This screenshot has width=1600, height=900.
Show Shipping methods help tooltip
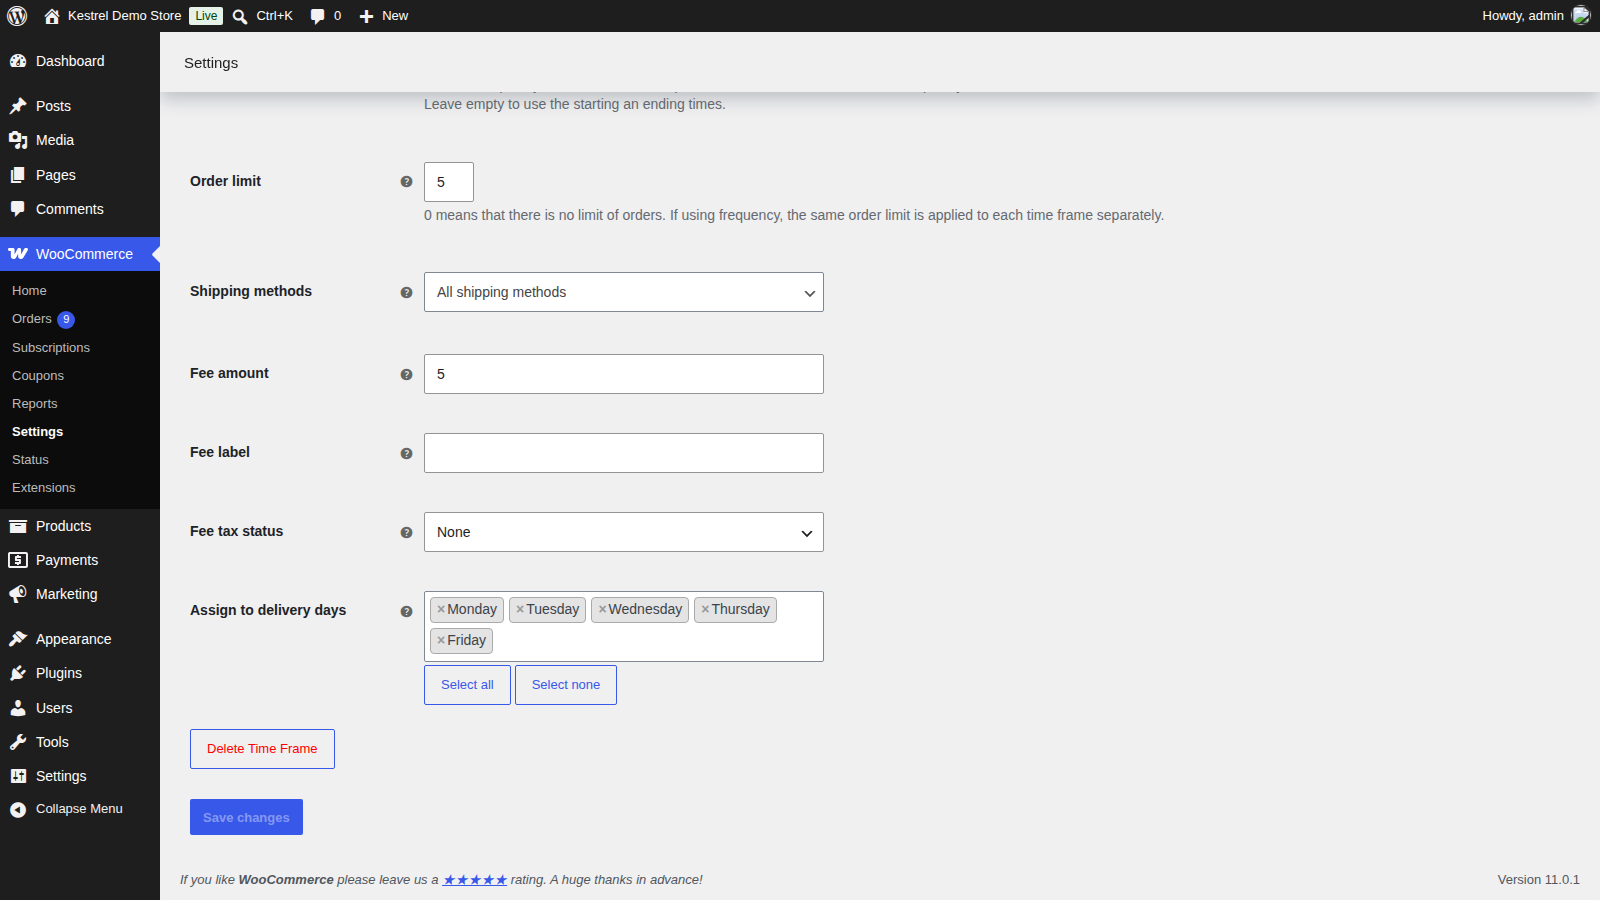[406, 293]
